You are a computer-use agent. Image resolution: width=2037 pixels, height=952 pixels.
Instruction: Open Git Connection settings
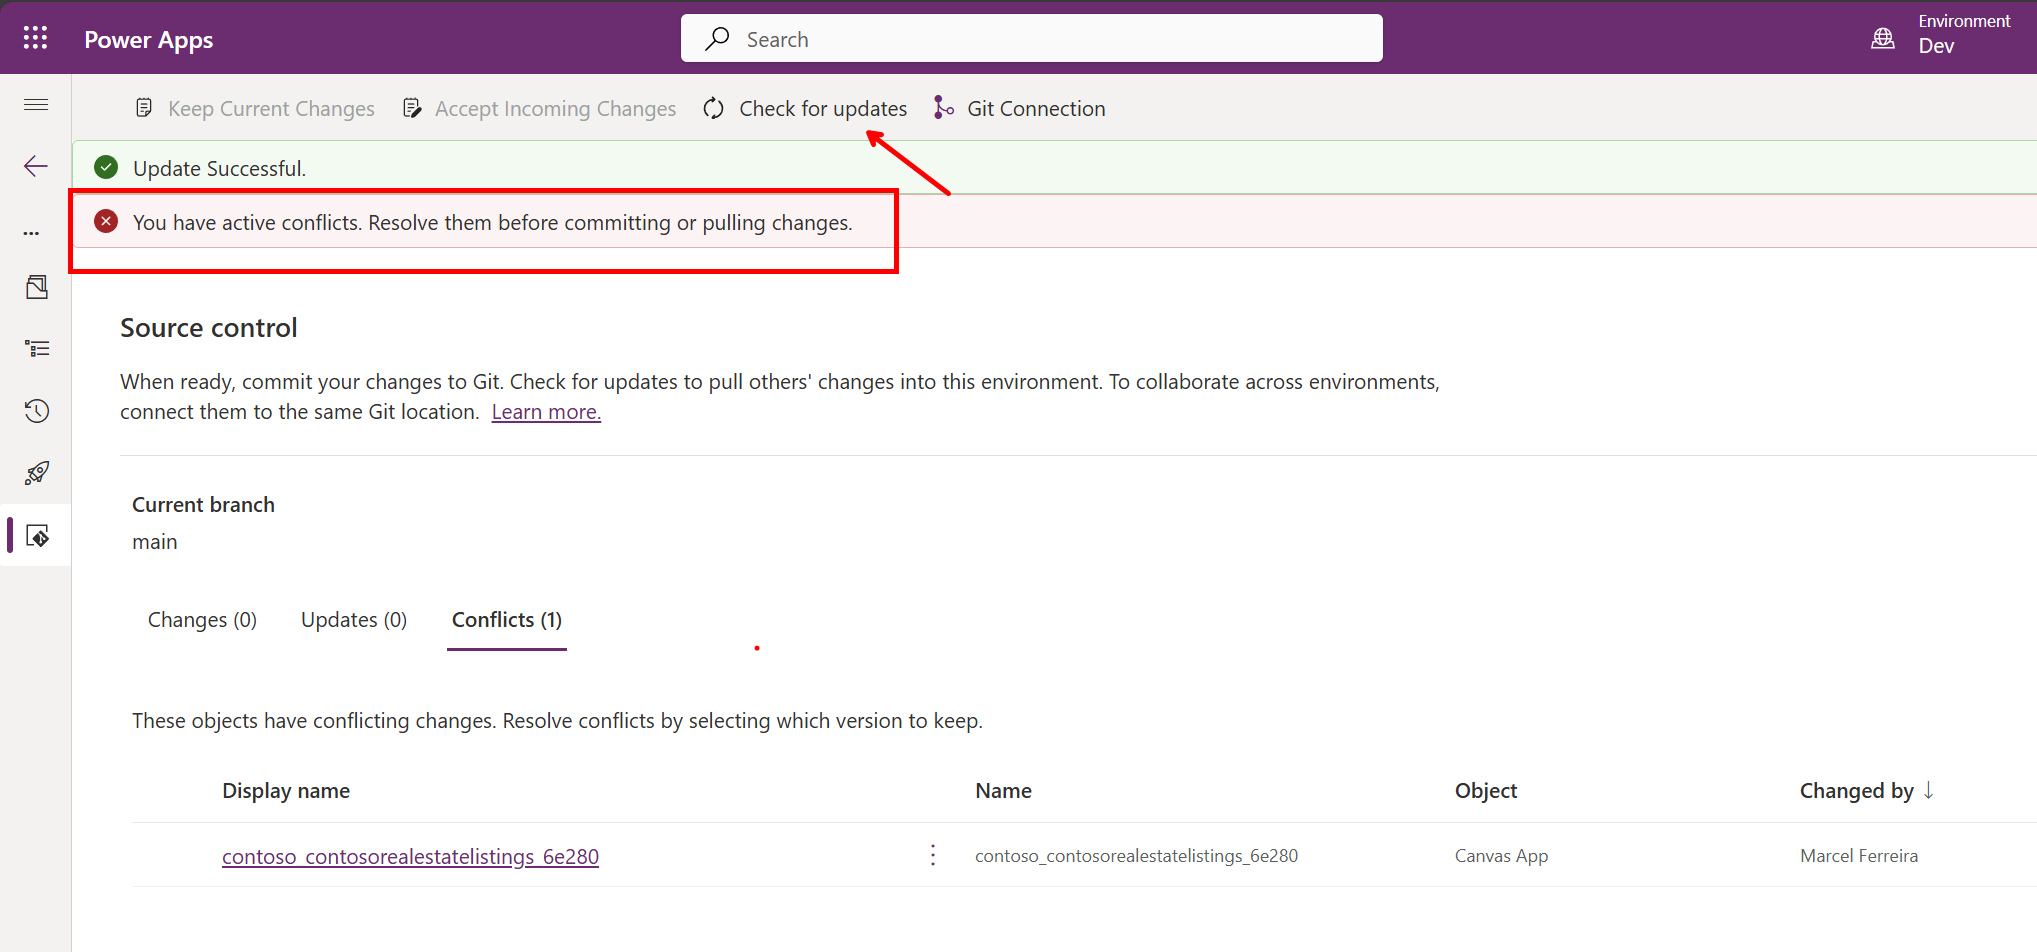(x=1020, y=109)
